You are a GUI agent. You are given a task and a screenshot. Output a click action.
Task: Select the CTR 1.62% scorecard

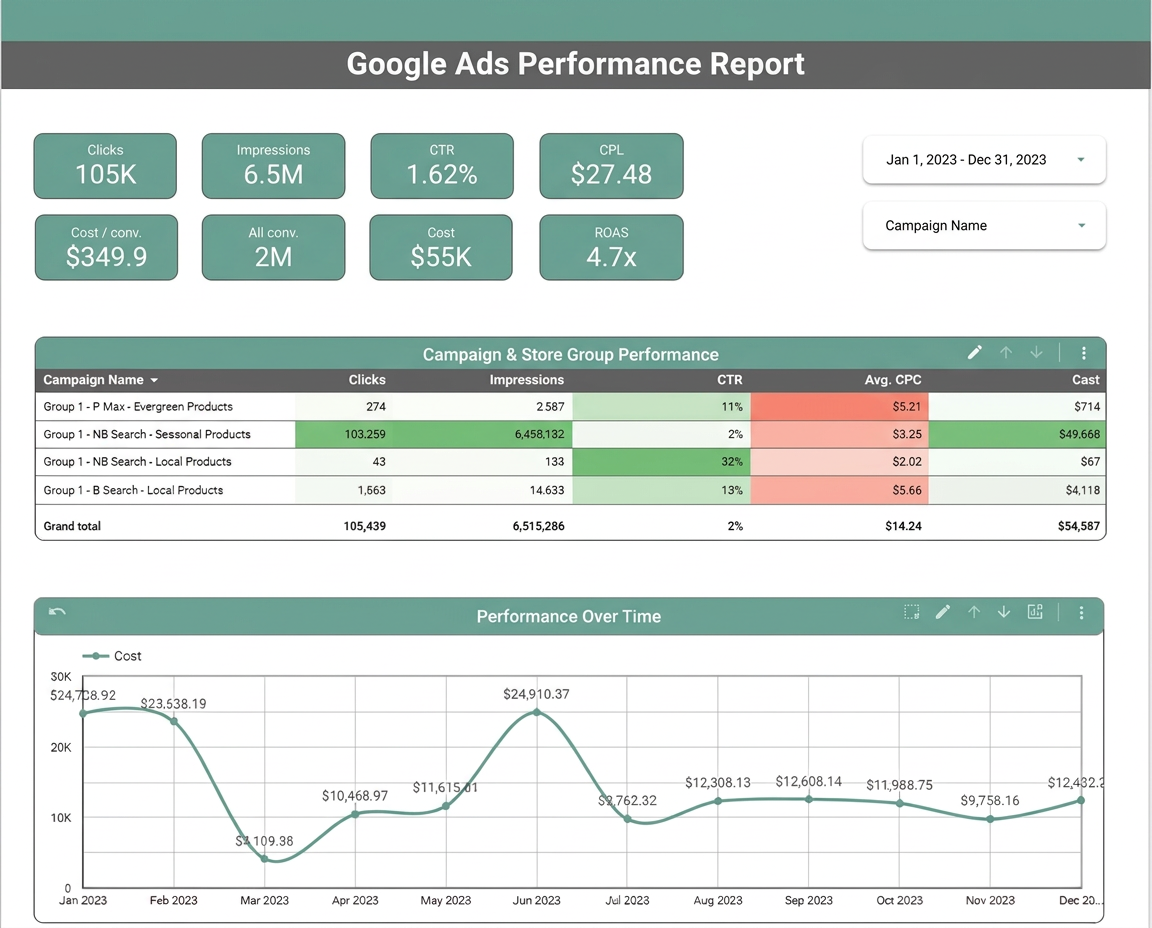pos(442,166)
